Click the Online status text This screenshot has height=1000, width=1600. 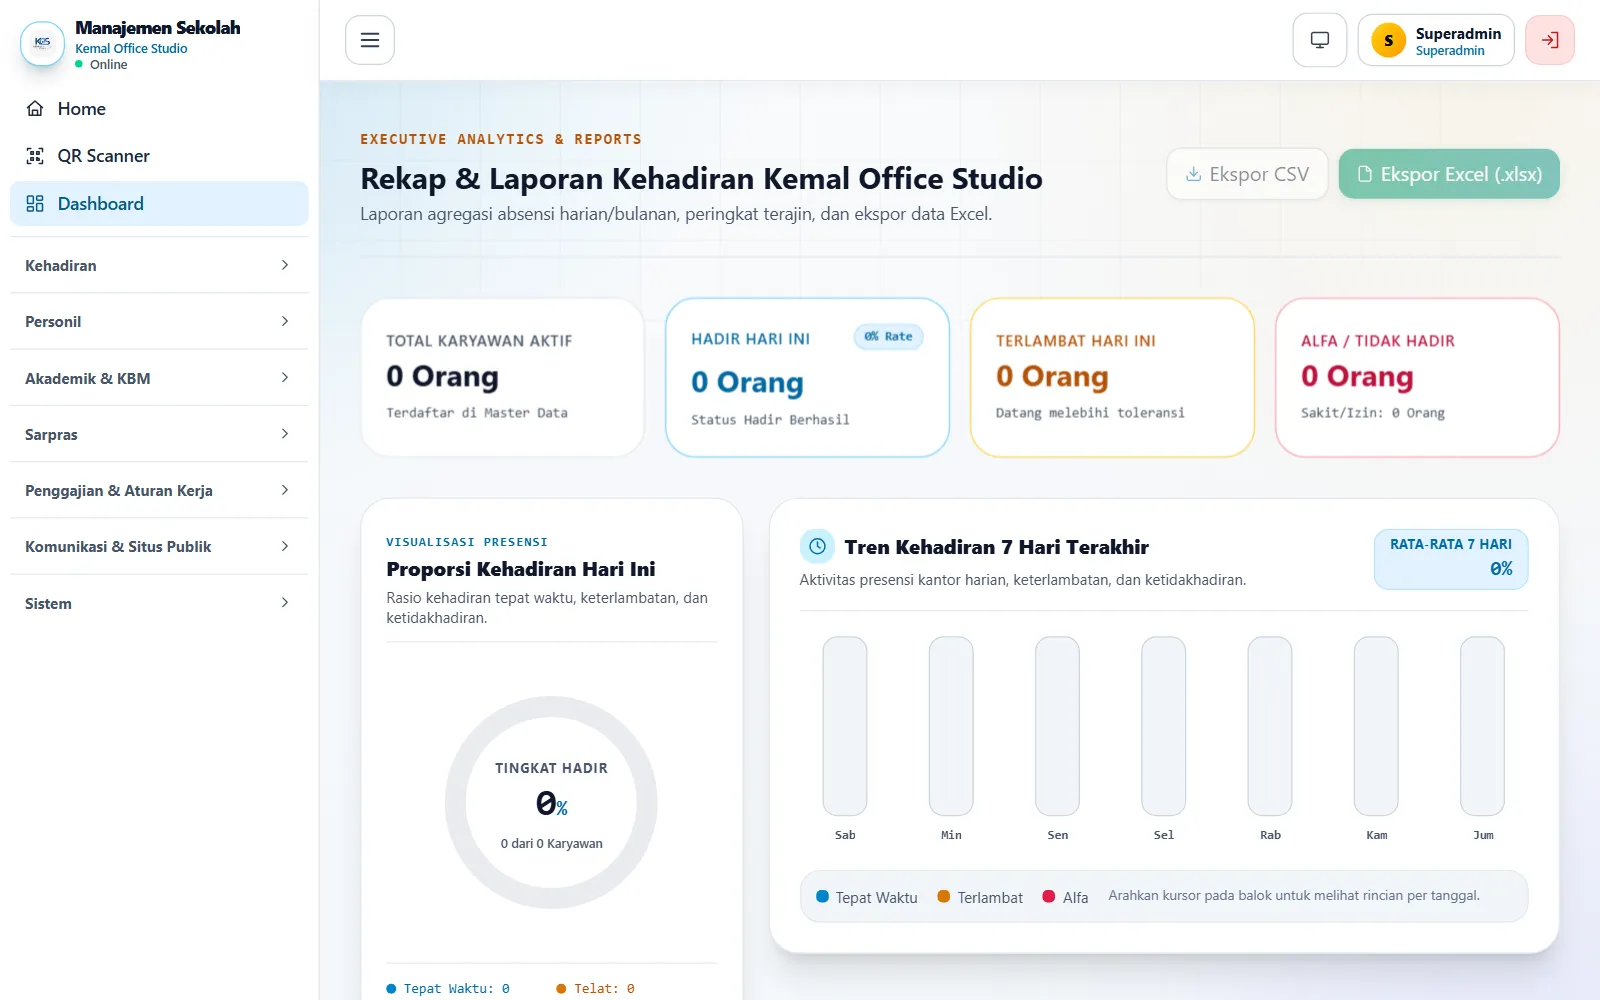tap(109, 64)
